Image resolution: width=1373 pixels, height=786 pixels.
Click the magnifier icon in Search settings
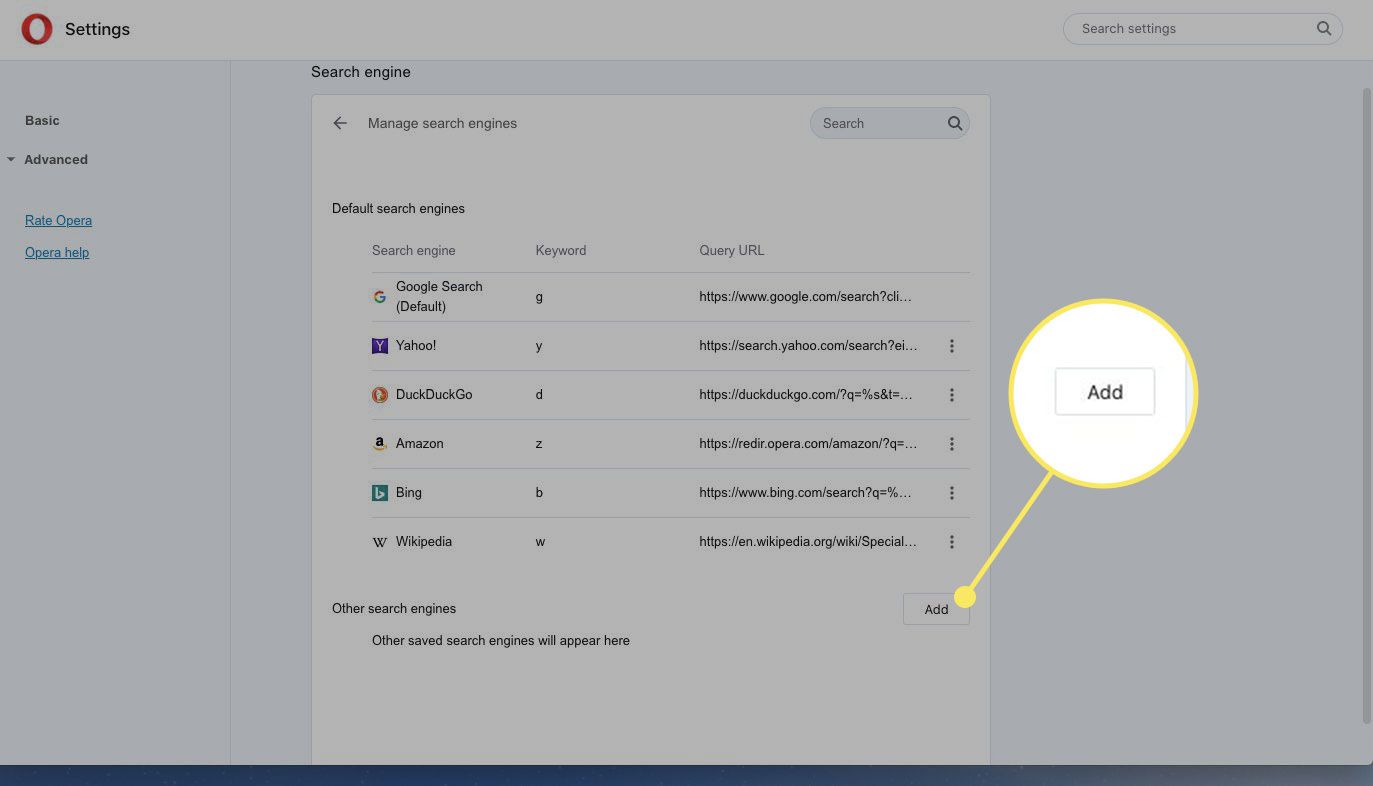pos(1324,28)
